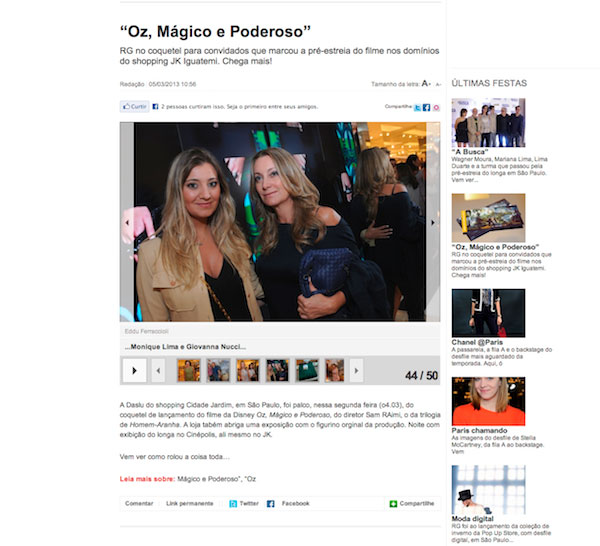The width and height of the screenshot is (600, 546).
Task: Go to next photo with right arrow on image
Action: [x=433, y=222]
